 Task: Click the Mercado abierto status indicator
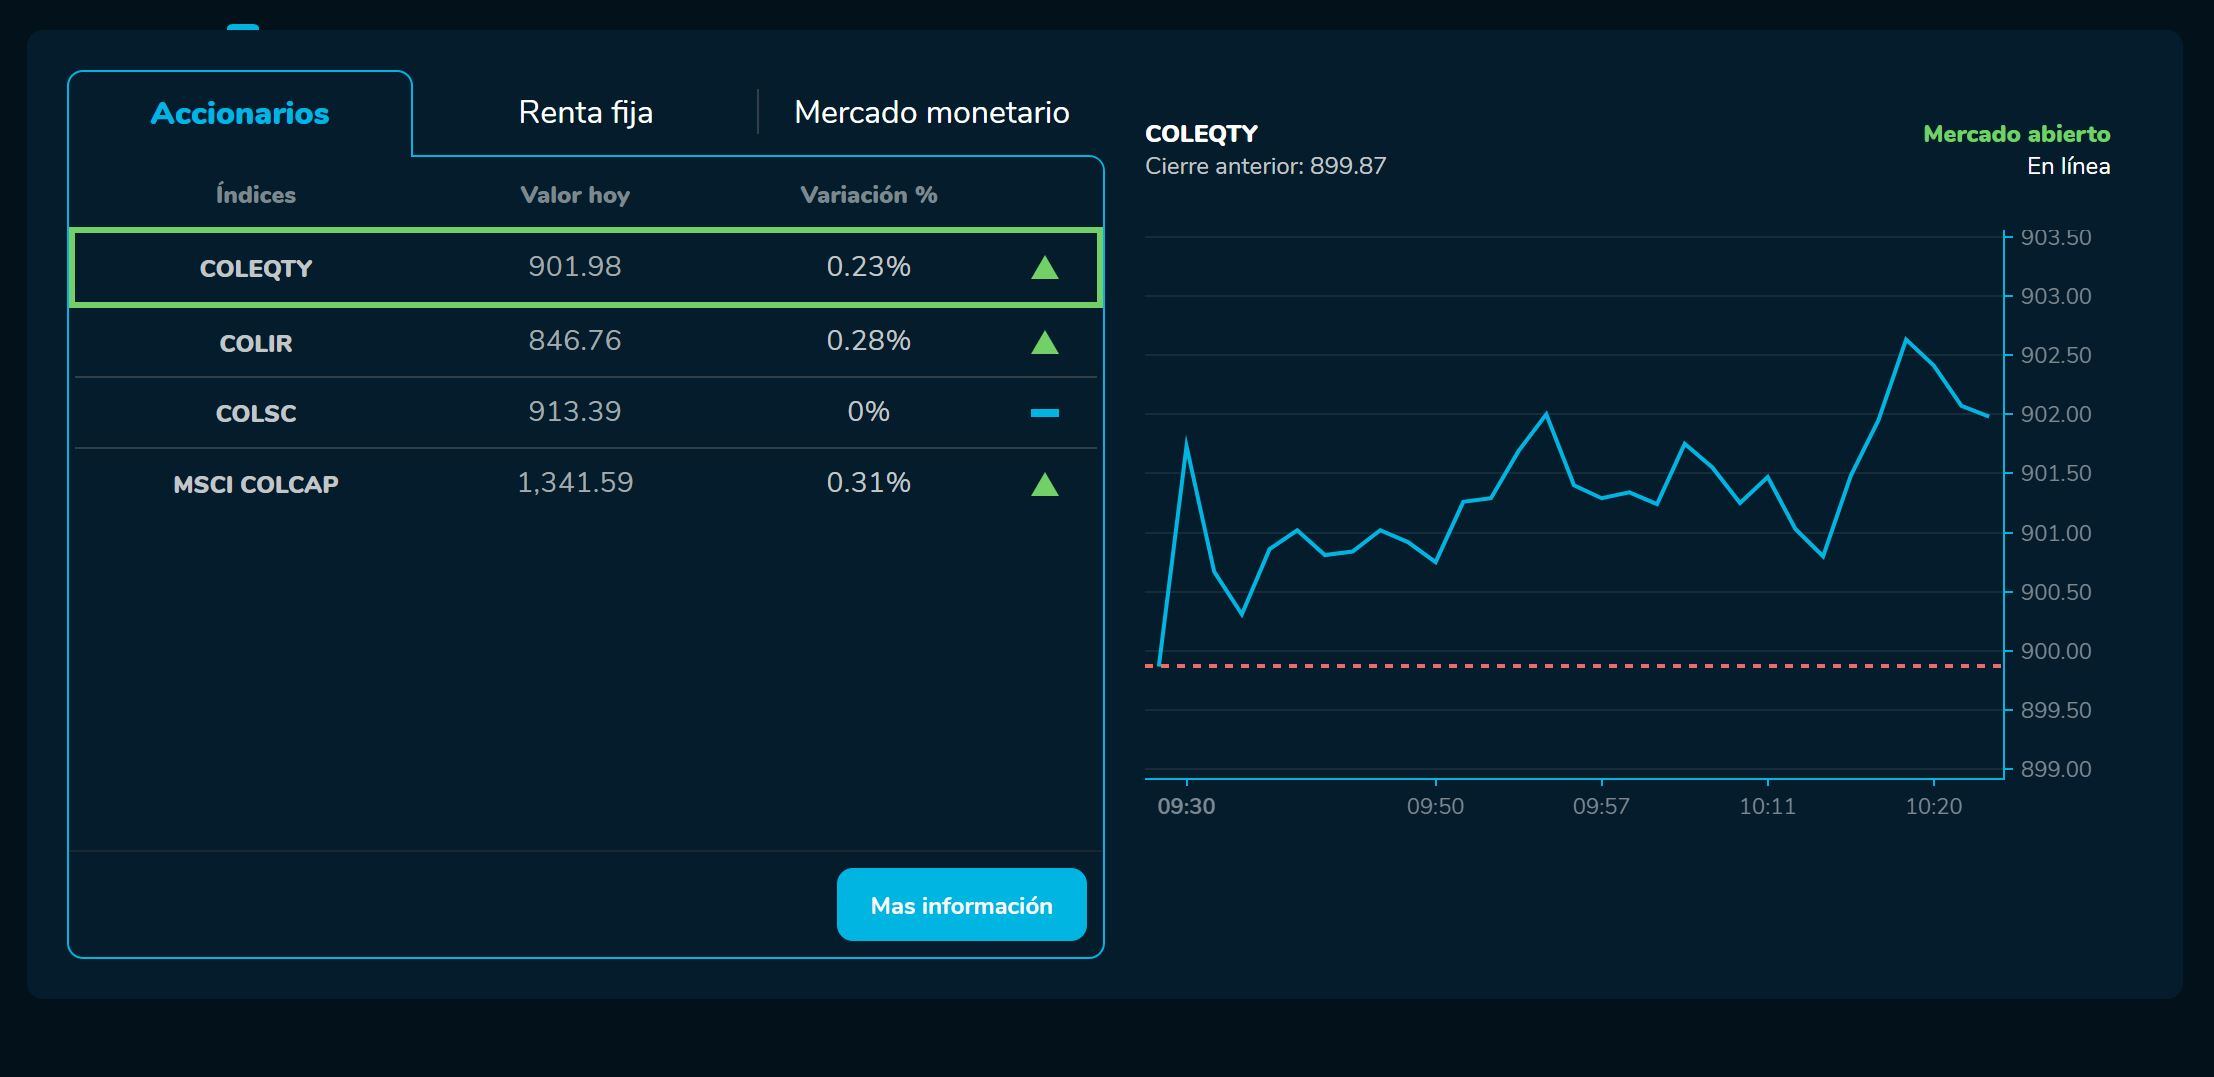pos(2017,133)
